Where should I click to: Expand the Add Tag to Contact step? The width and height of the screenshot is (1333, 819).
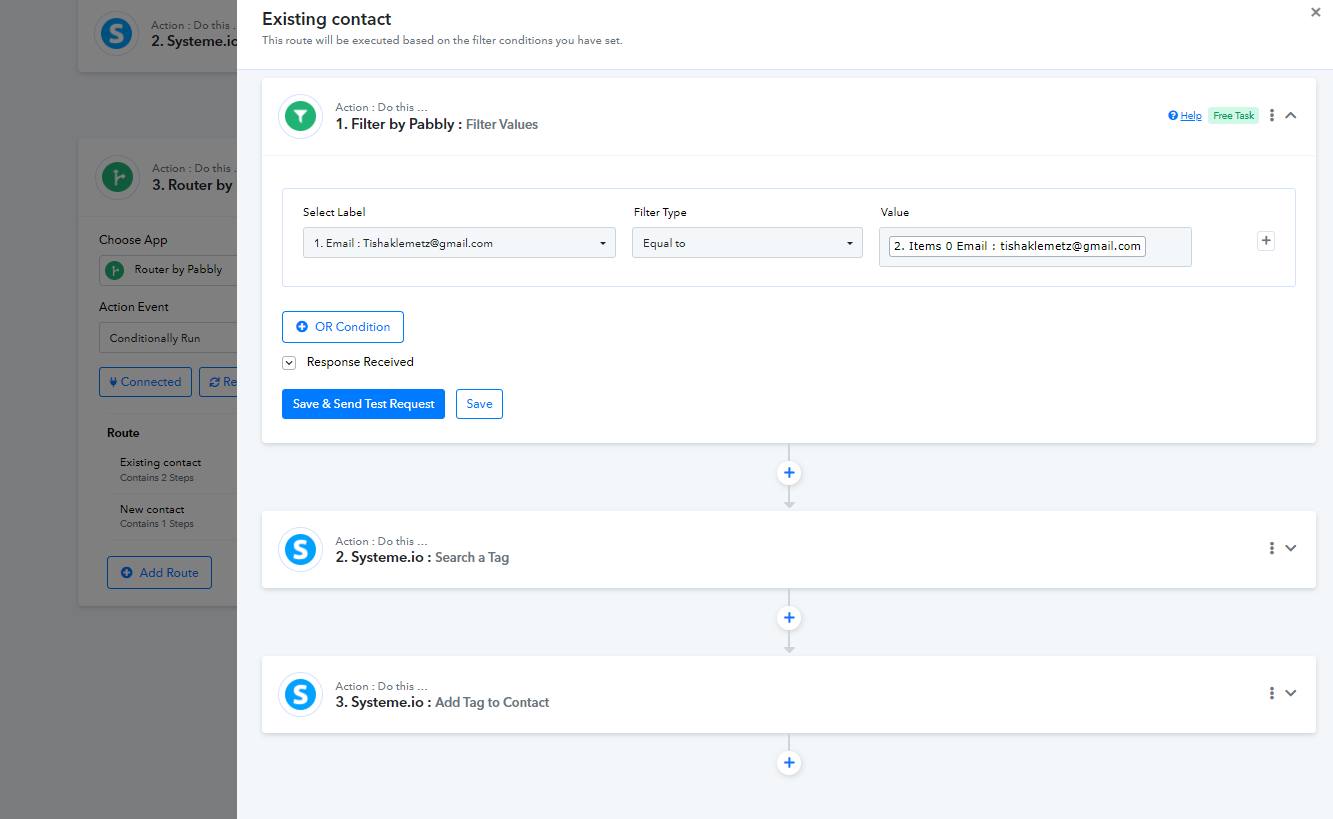1291,693
